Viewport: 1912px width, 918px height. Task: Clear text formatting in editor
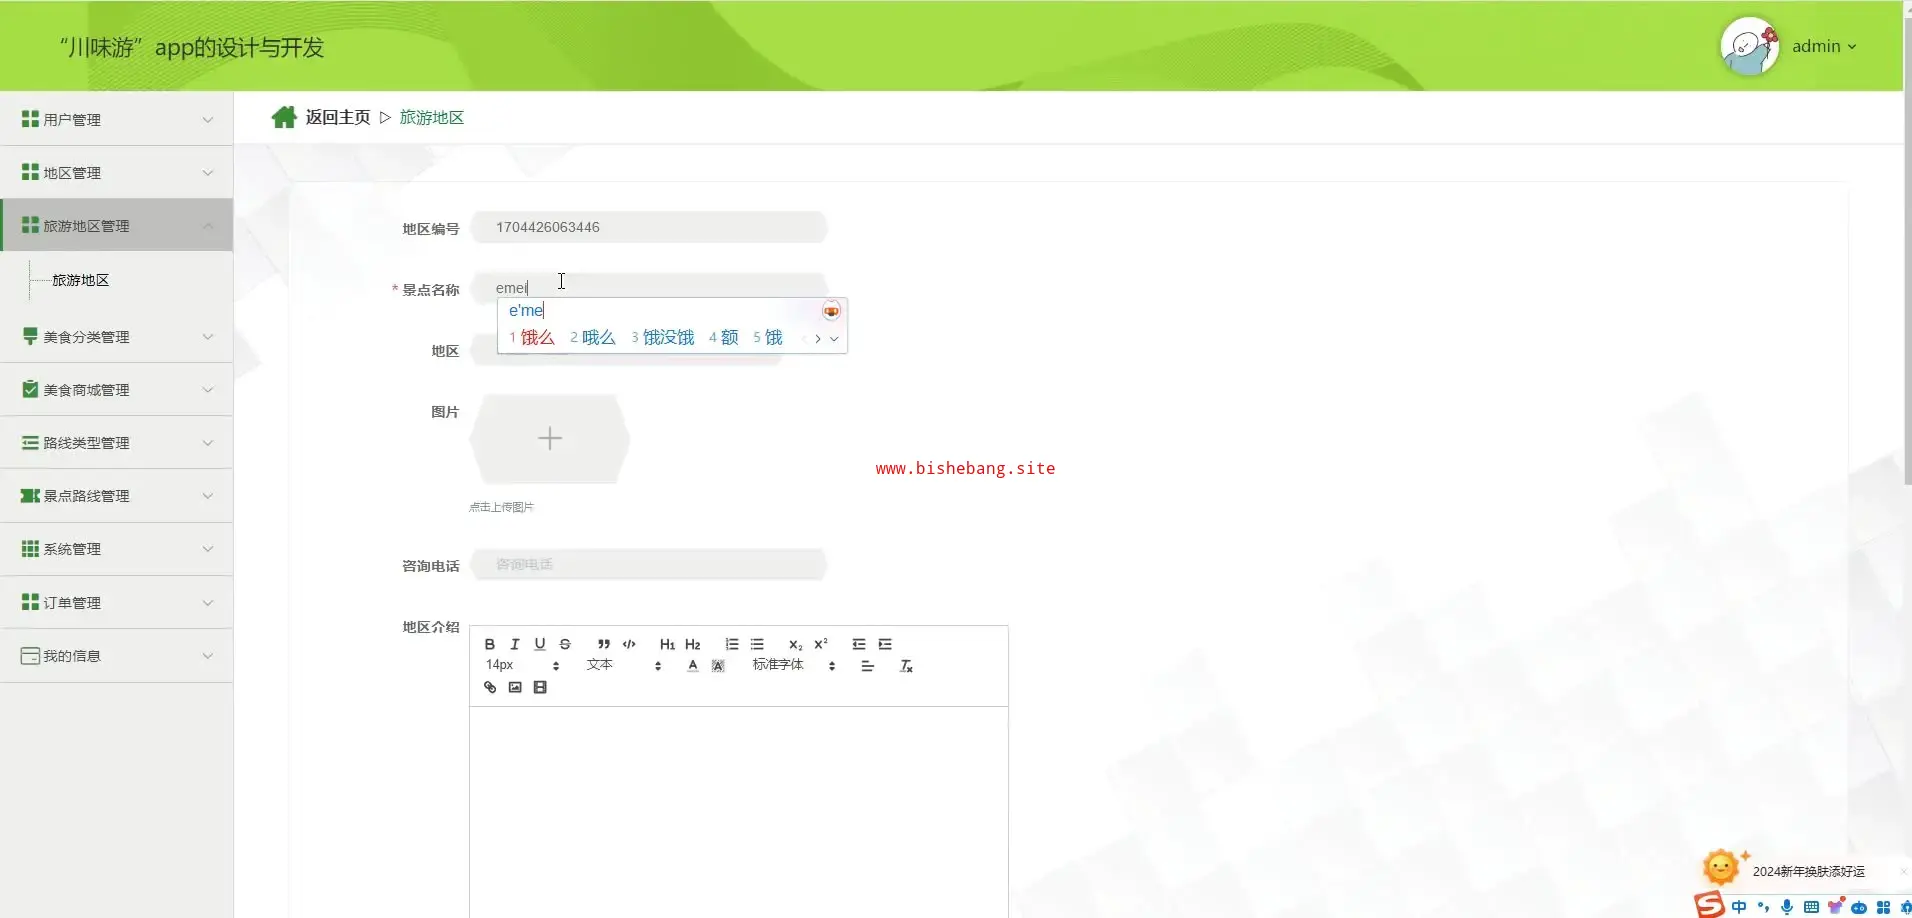click(x=907, y=666)
